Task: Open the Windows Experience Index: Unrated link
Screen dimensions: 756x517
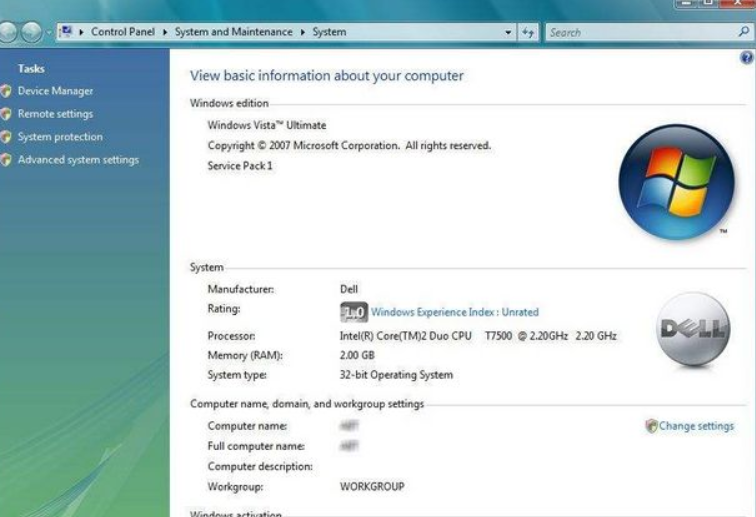Action: (454, 312)
